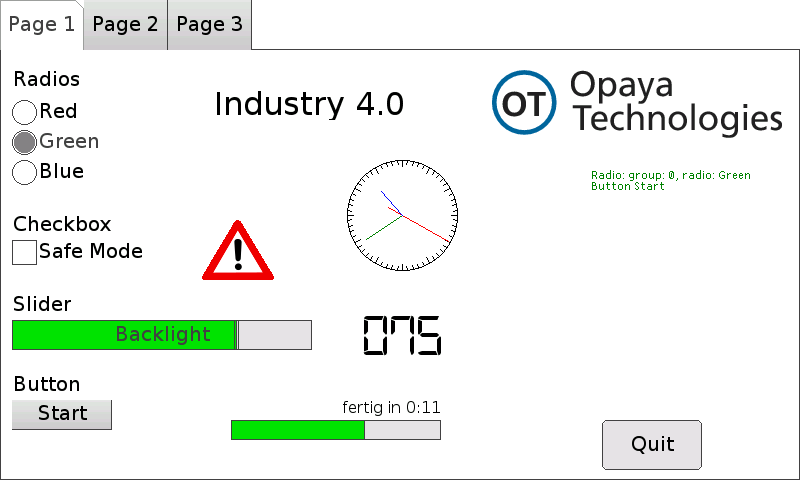Screen dimensions: 800x480
Task: Select the Green radio button
Action: click(24, 142)
